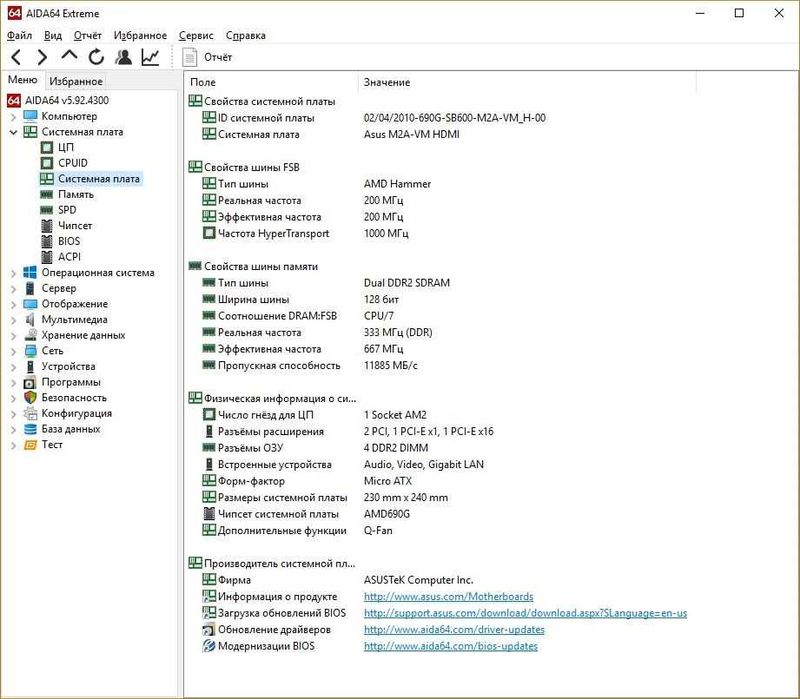Select the Хранение данных tree label
This screenshot has height=699, width=800.
pos(83,335)
